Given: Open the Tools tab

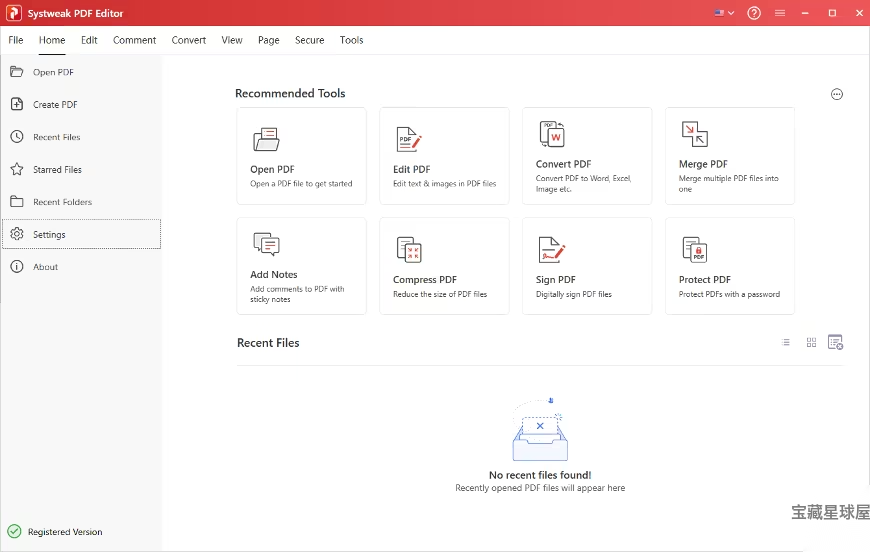Looking at the screenshot, I should tap(351, 40).
